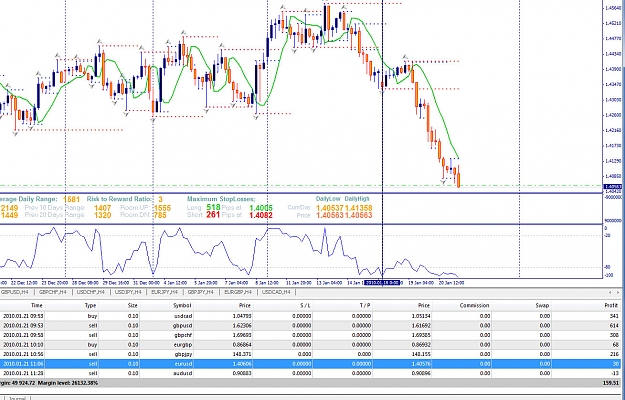This screenshot has width=625, height=400.
Task: Click the 8 Jan 12:00 time axis label
Action: tap(267, 282)
